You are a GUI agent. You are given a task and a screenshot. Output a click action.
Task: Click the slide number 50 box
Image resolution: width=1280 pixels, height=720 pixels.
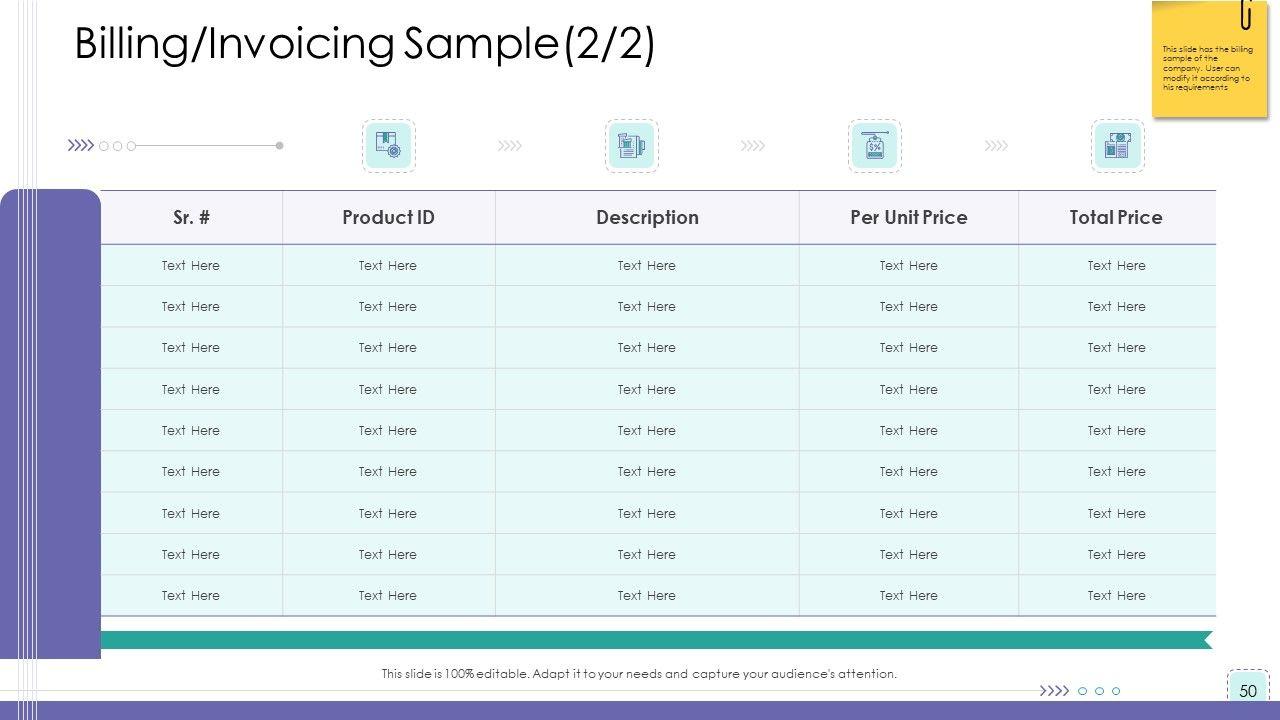[1248, 691]
